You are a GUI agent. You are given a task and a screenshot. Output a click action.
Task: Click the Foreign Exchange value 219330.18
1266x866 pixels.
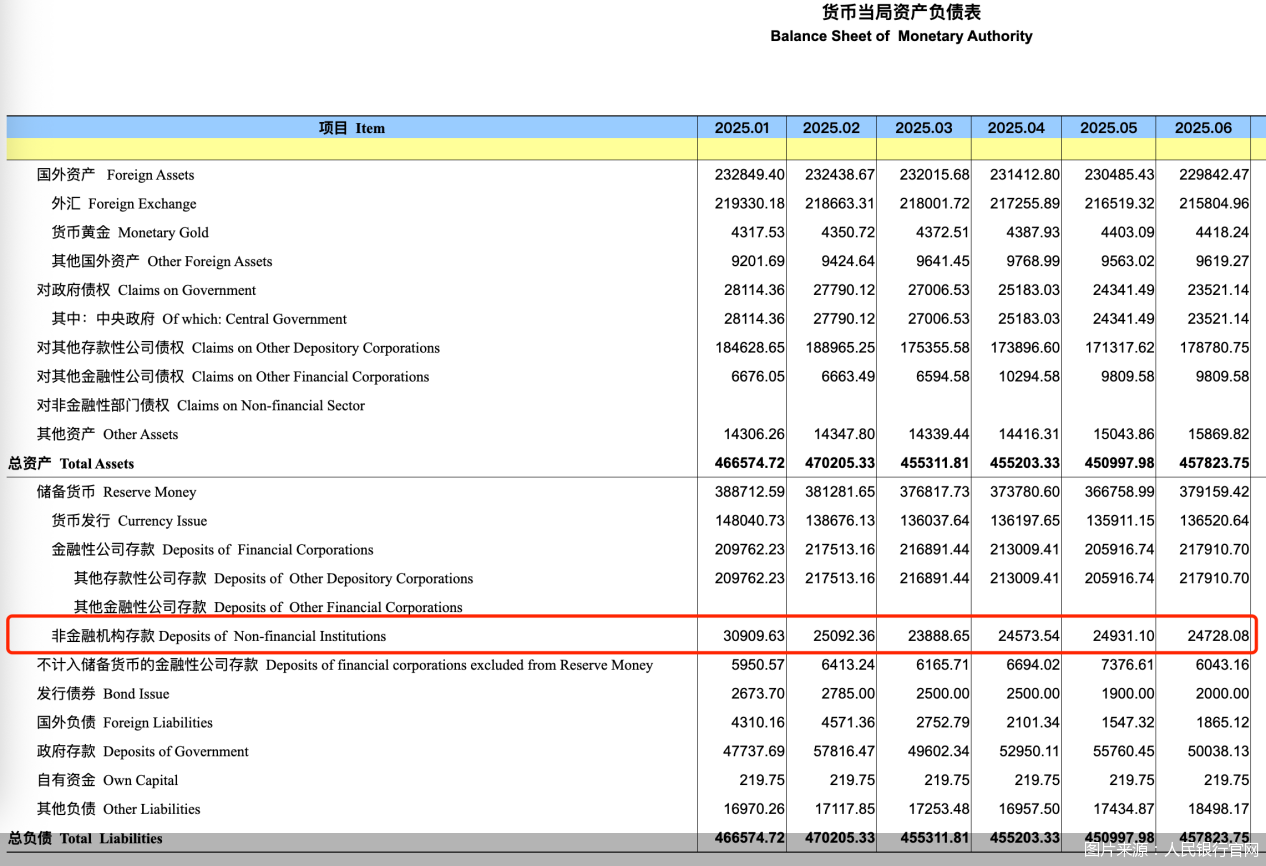pos(750,204)
